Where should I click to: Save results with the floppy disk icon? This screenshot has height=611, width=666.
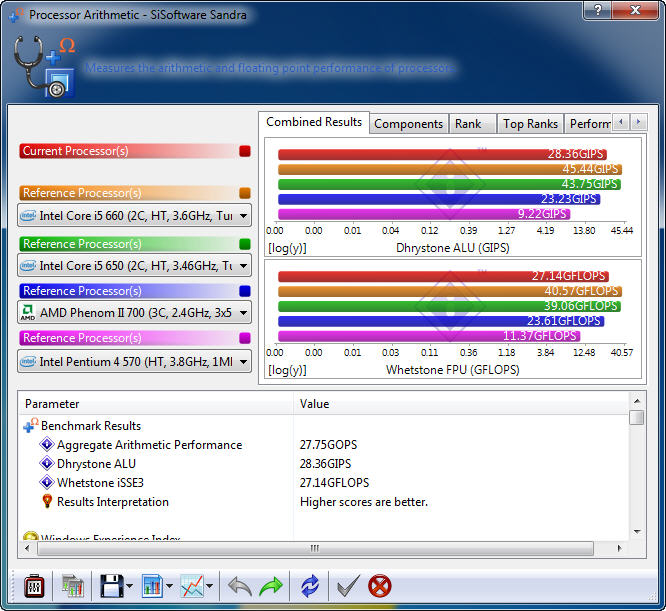(112, 586)
